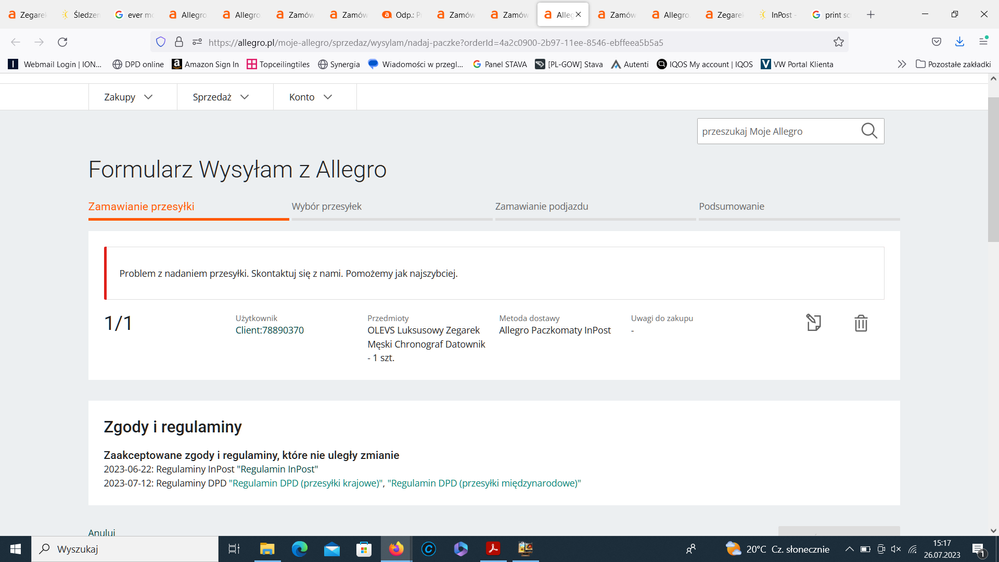Open the VW Portal Klienta bookmark
Screen dimensions: 999x562
(x=797, y=64)
